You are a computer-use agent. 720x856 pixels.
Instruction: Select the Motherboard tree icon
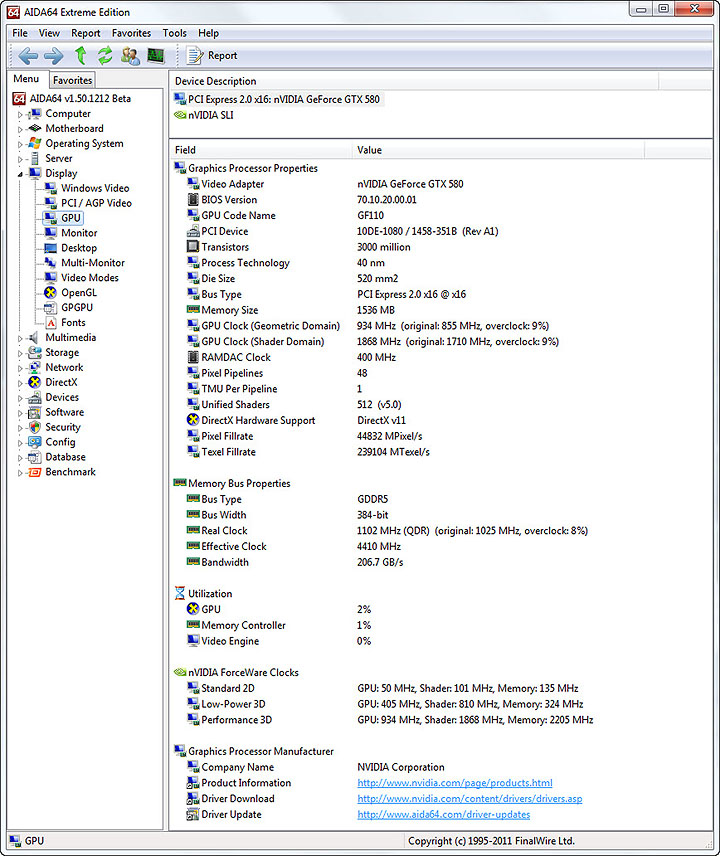35,128
